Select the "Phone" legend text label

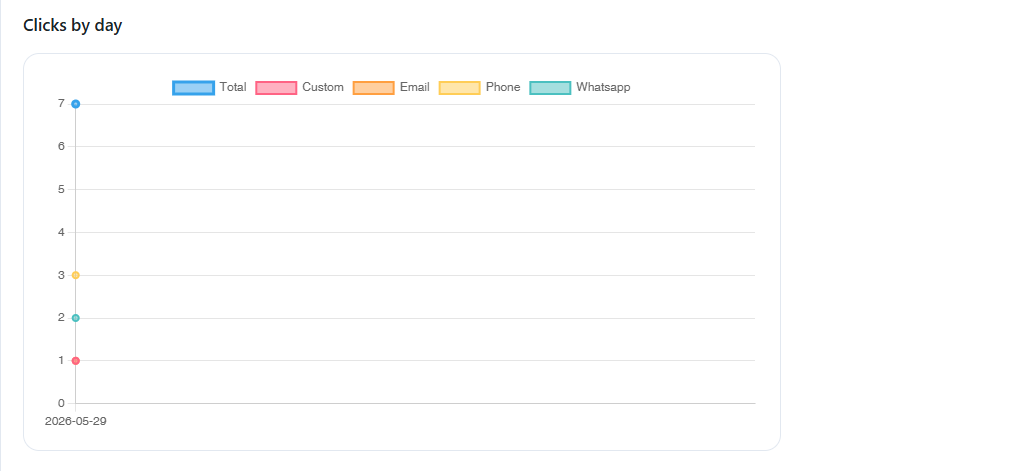(x=503, y=87)
